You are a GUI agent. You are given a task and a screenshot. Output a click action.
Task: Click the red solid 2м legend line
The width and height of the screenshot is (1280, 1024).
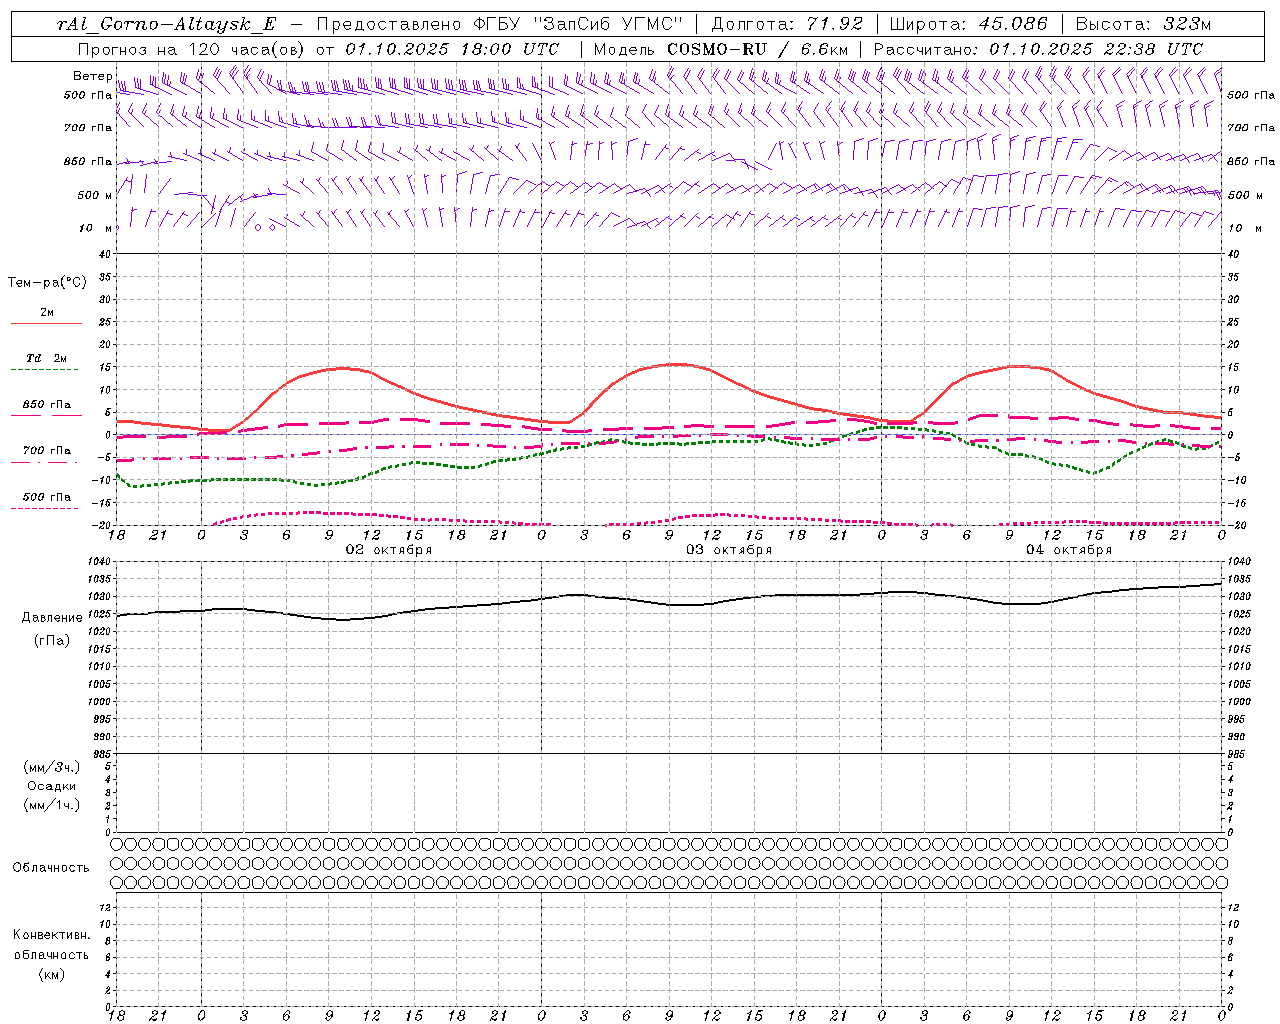(46, 324)
